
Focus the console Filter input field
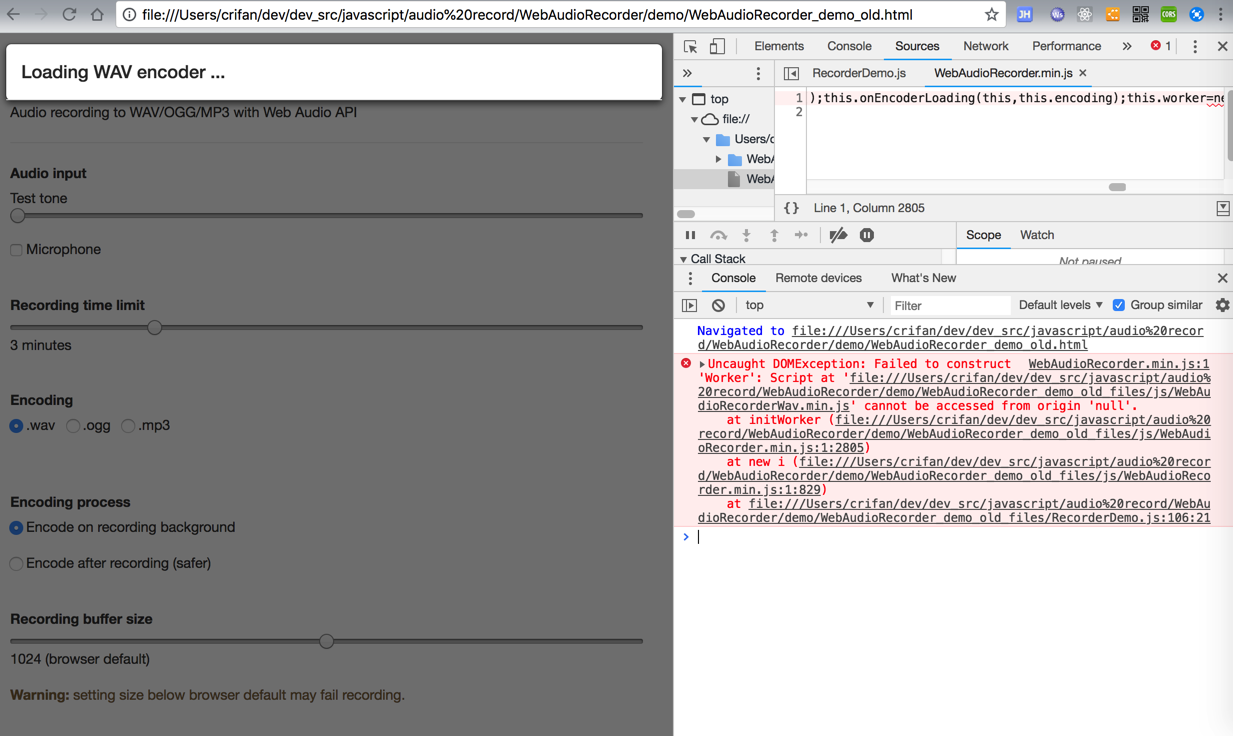click(x=948, y=305)
